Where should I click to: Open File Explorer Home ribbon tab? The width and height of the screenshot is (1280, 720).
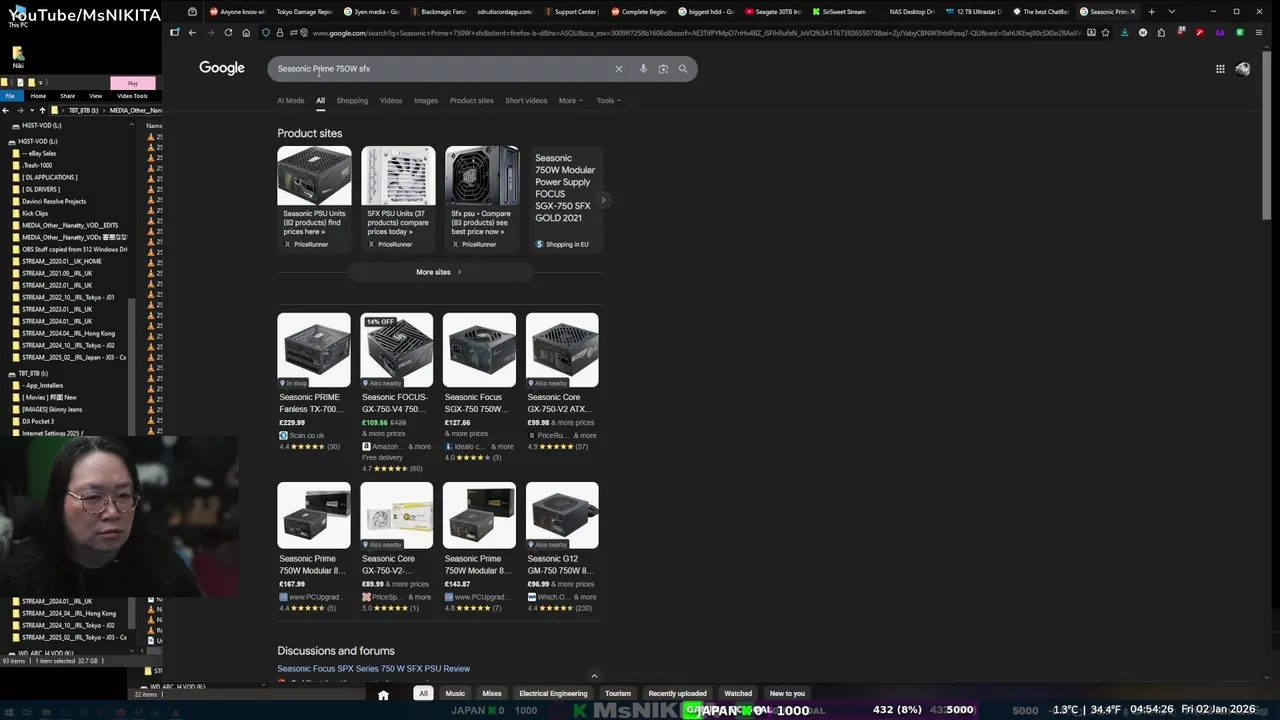pyautogui.click(x=38, y=96)
